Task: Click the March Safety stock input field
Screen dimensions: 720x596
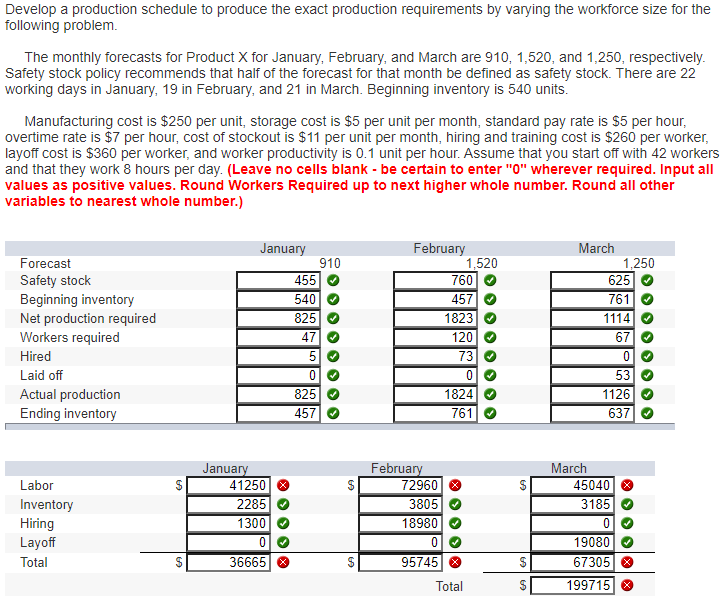Action: pos(592,280)
